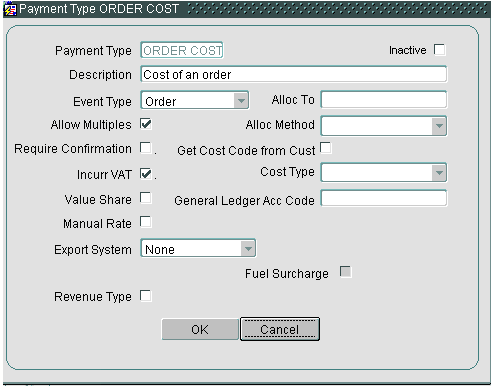Image resolution: width=497 pixels, height=388 pixels.
Task: Uncheck the Allow Multiples checkbox
Action: click(x=146, y=124)
